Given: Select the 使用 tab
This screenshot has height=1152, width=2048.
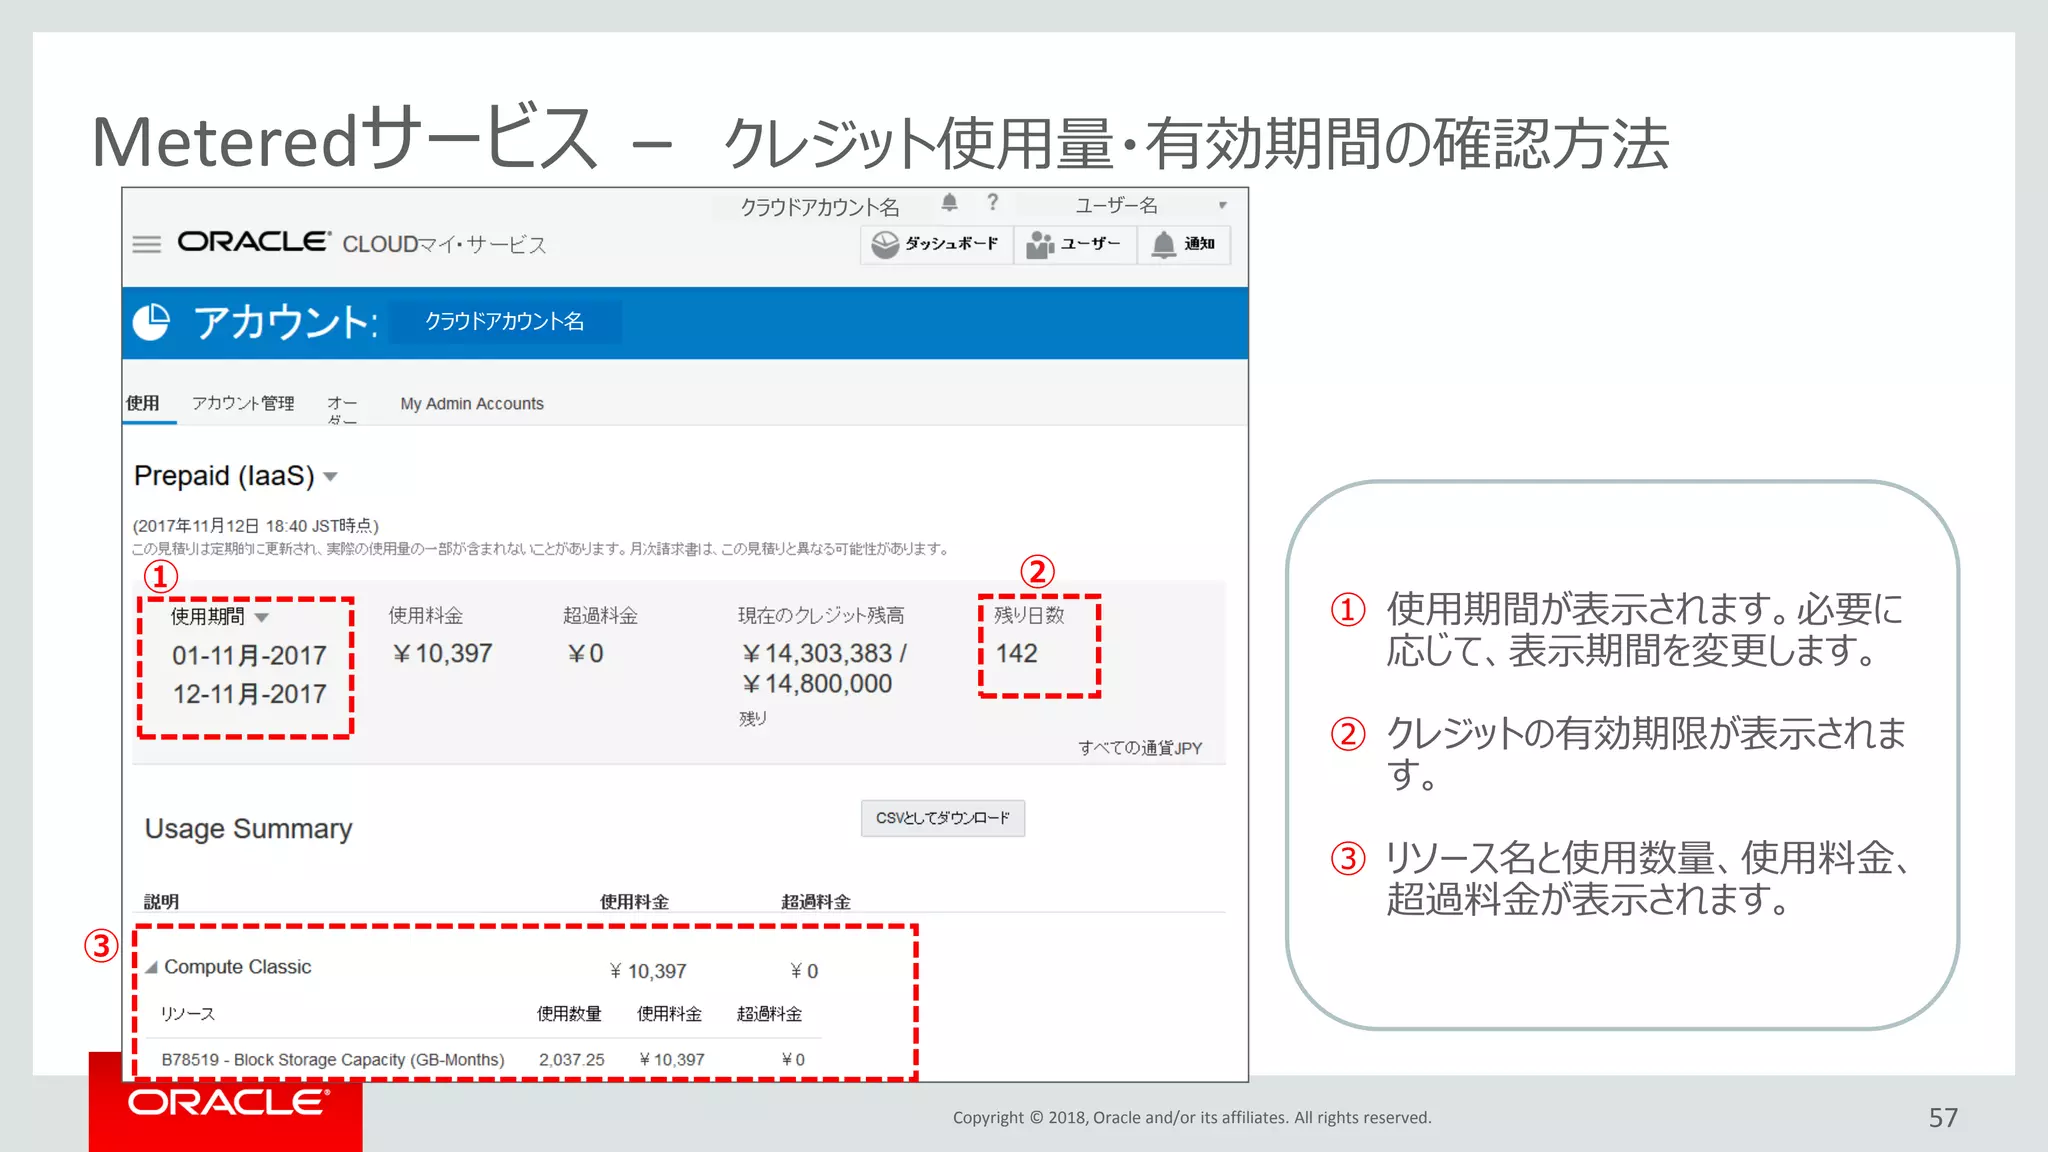Looking at the screenshot, I should click(x=143, y=403).
